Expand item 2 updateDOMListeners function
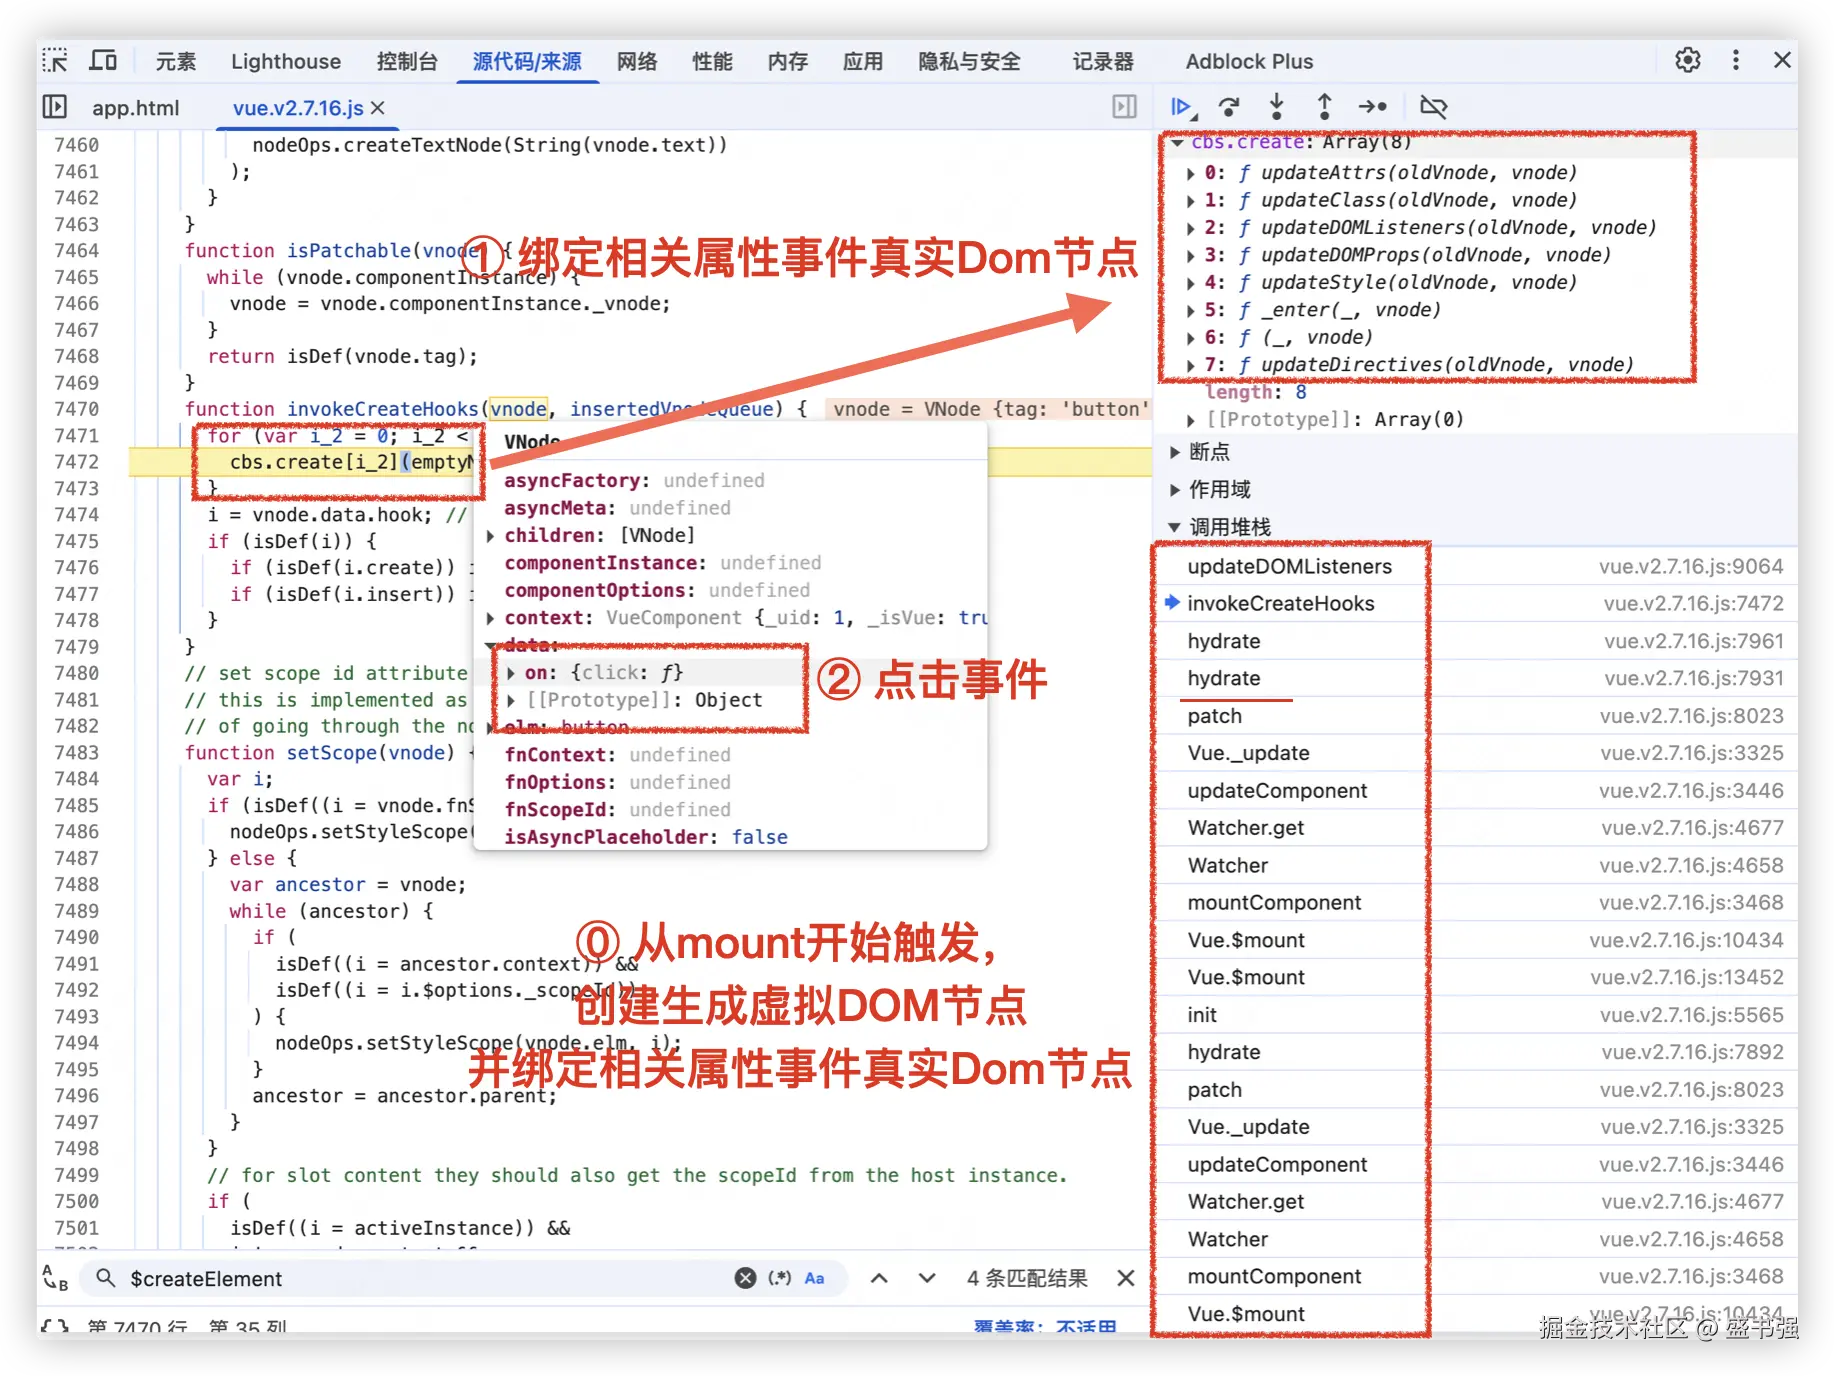This screenshot has width=1834, height=1376. (x=1191, y=228)
